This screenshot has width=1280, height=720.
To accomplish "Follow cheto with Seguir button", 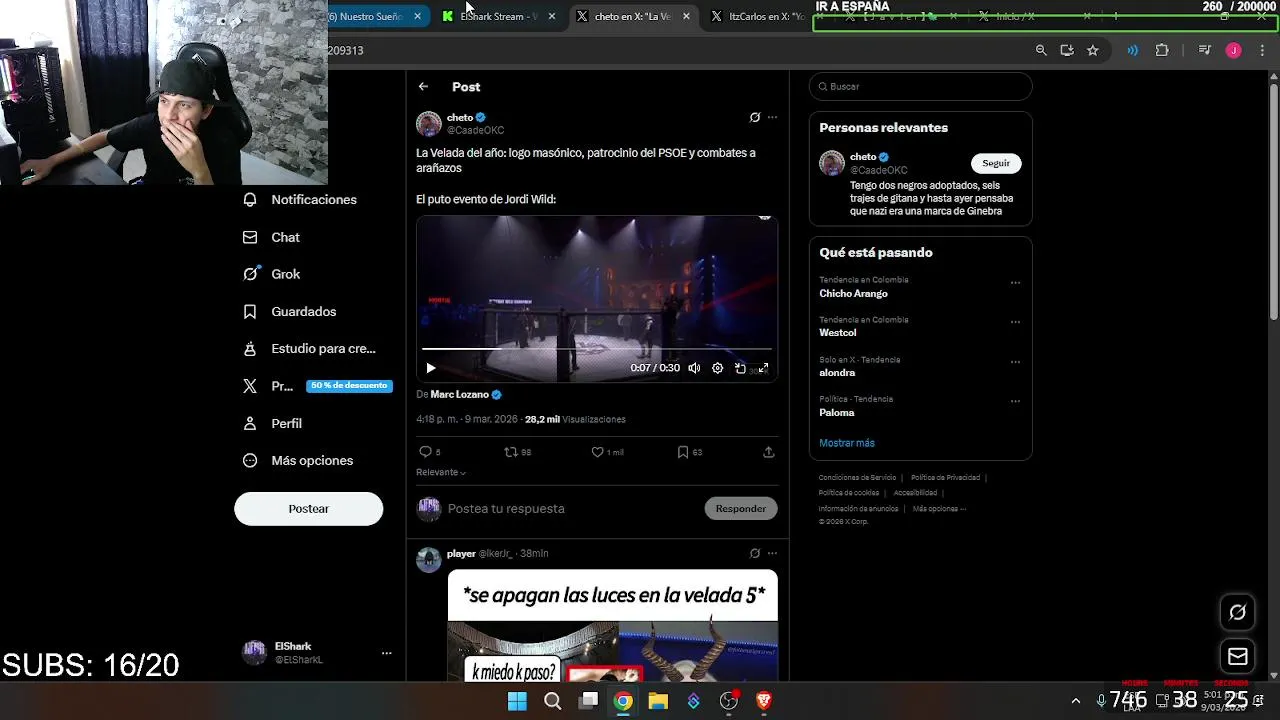I will (x=996, y=163).
